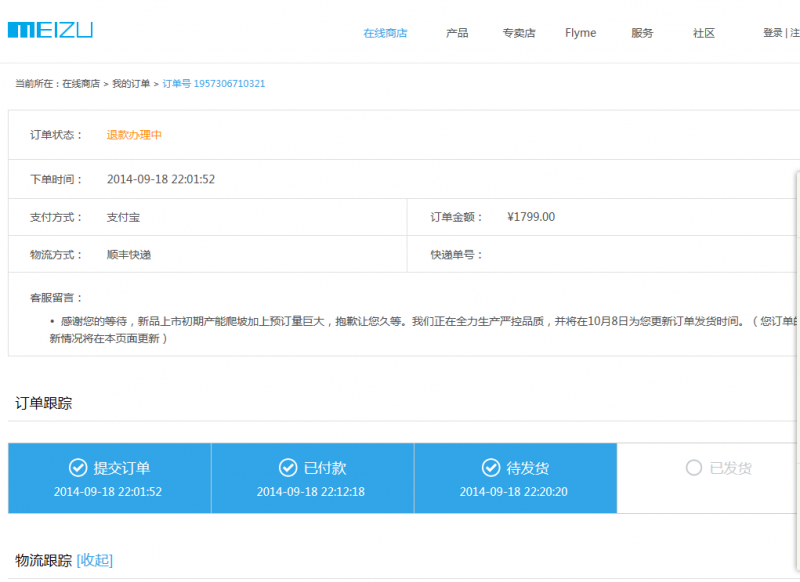Go to 专卖店 in navigation
This screenshot has height=582, width=800.
pyautogui.click(x=519, y=33)
